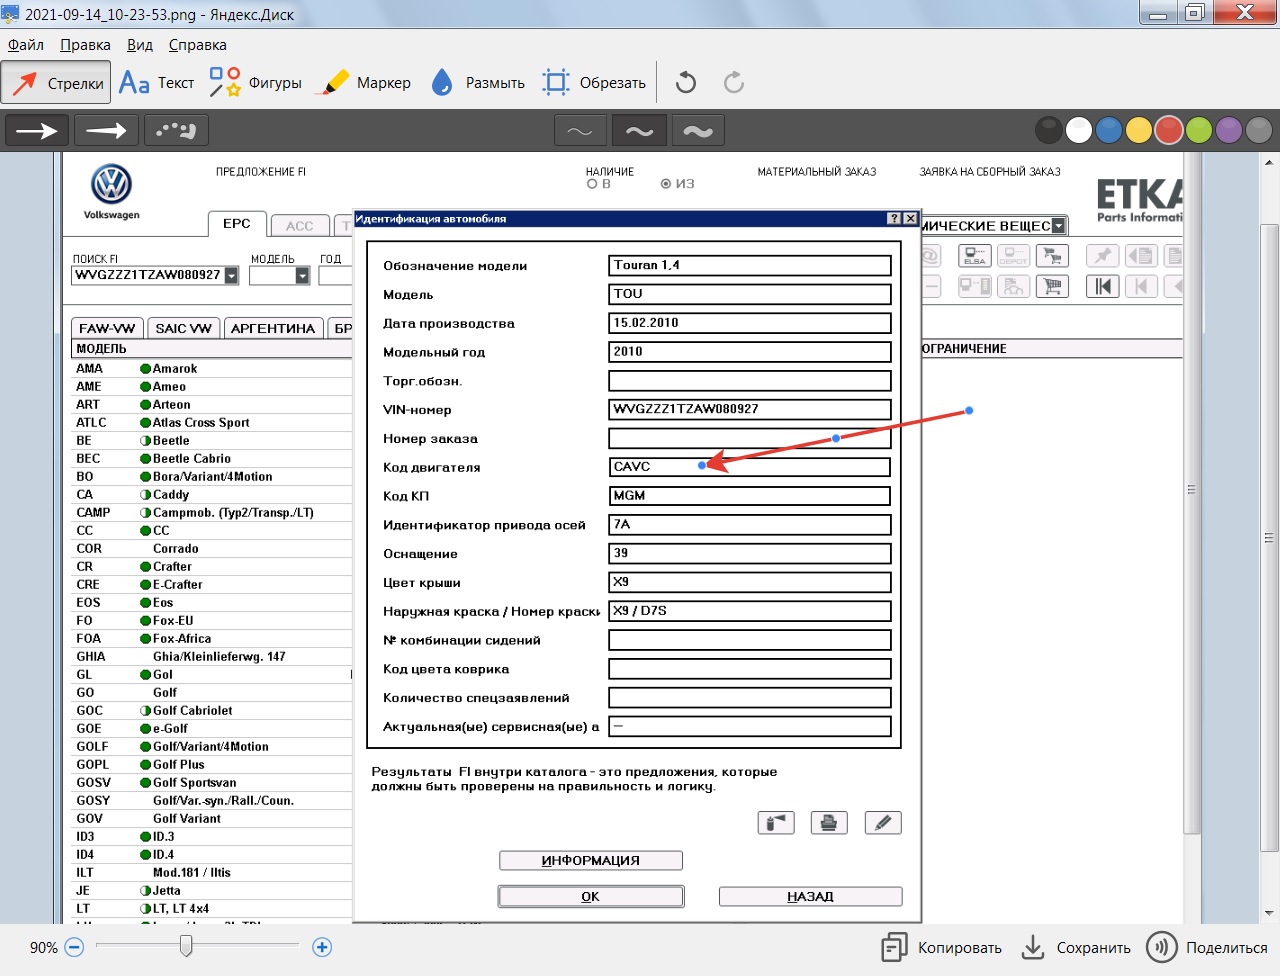The height and width of the screenshot is (976, 1280).
Task: Zoom out with the minus button
Action: click(x=74, y=947)
